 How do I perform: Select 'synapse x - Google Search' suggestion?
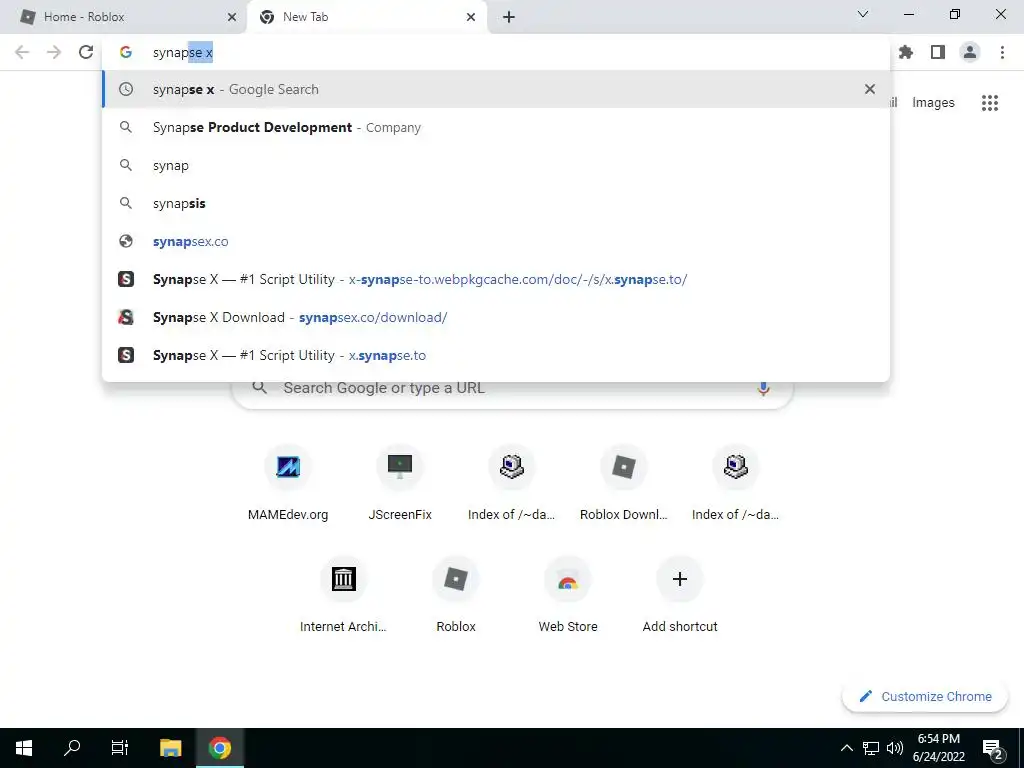coord(496,89)
